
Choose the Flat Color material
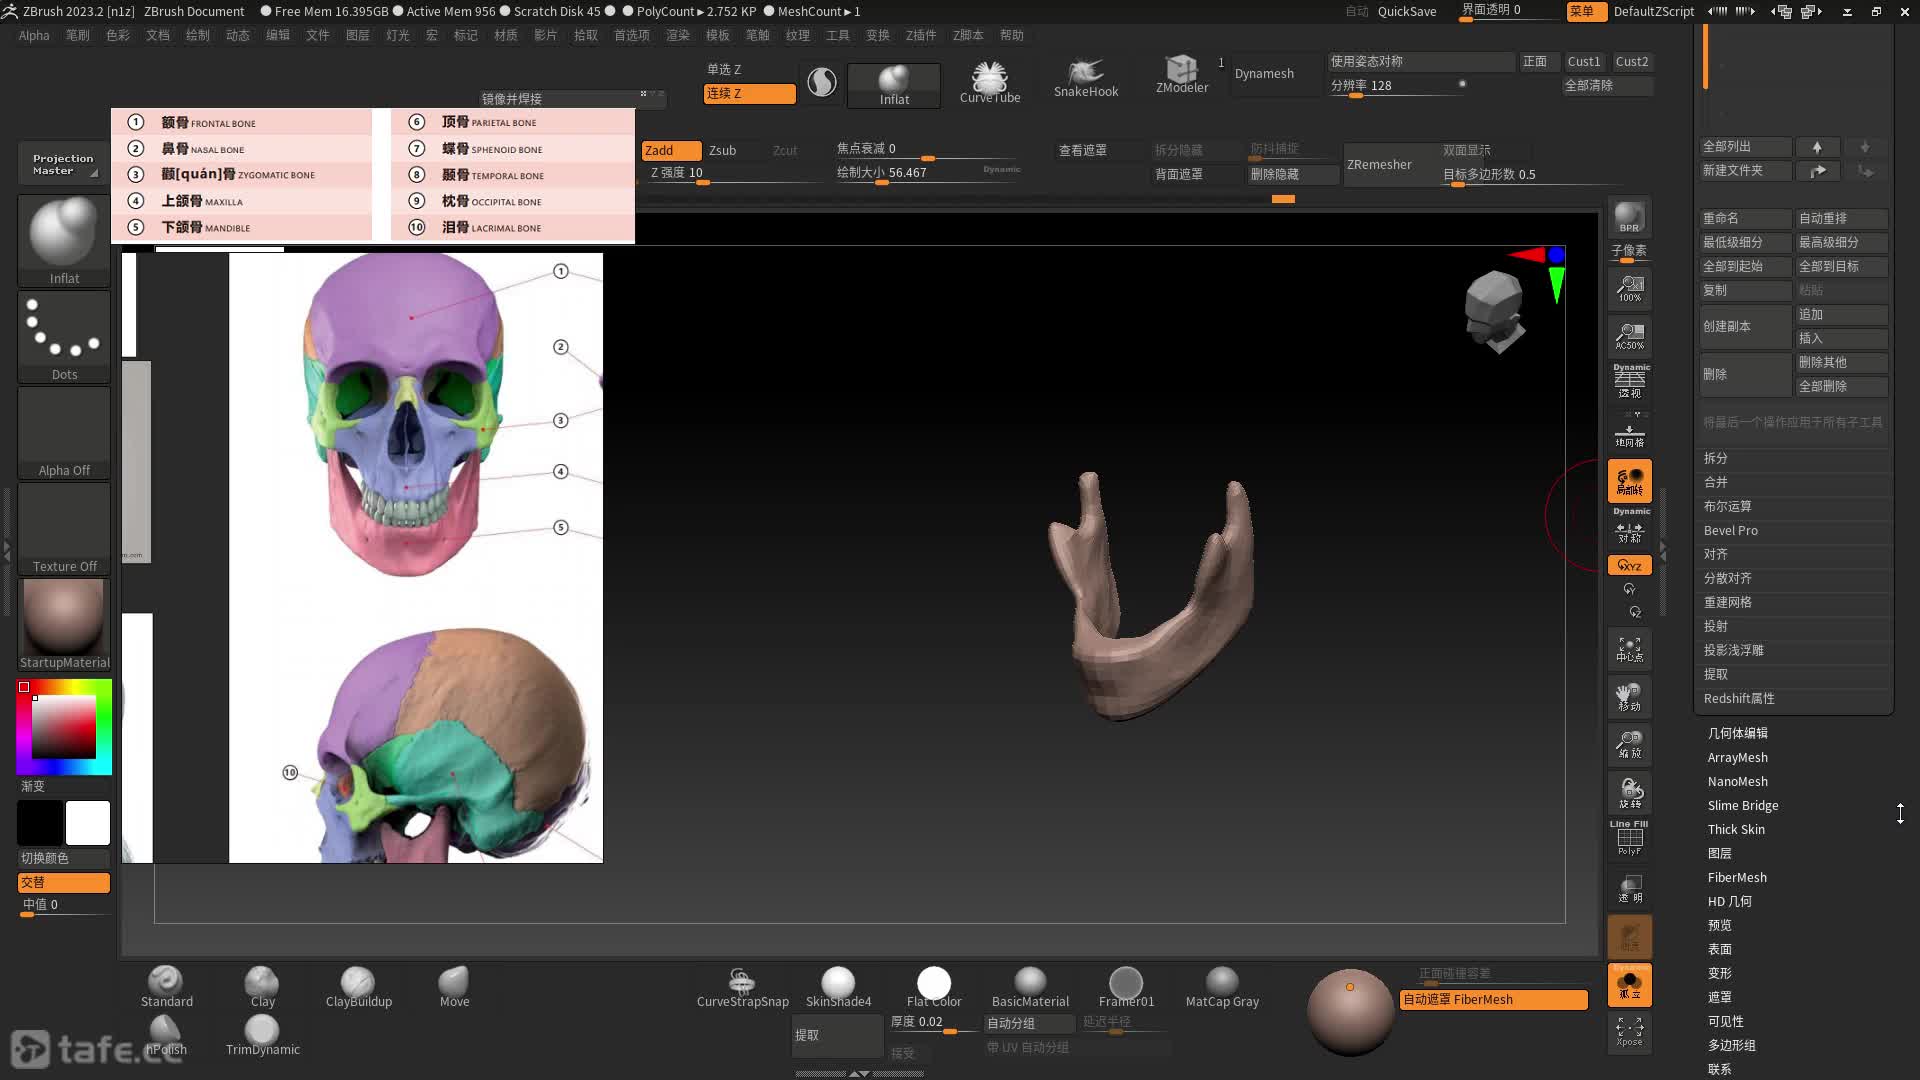pos(934,988)
